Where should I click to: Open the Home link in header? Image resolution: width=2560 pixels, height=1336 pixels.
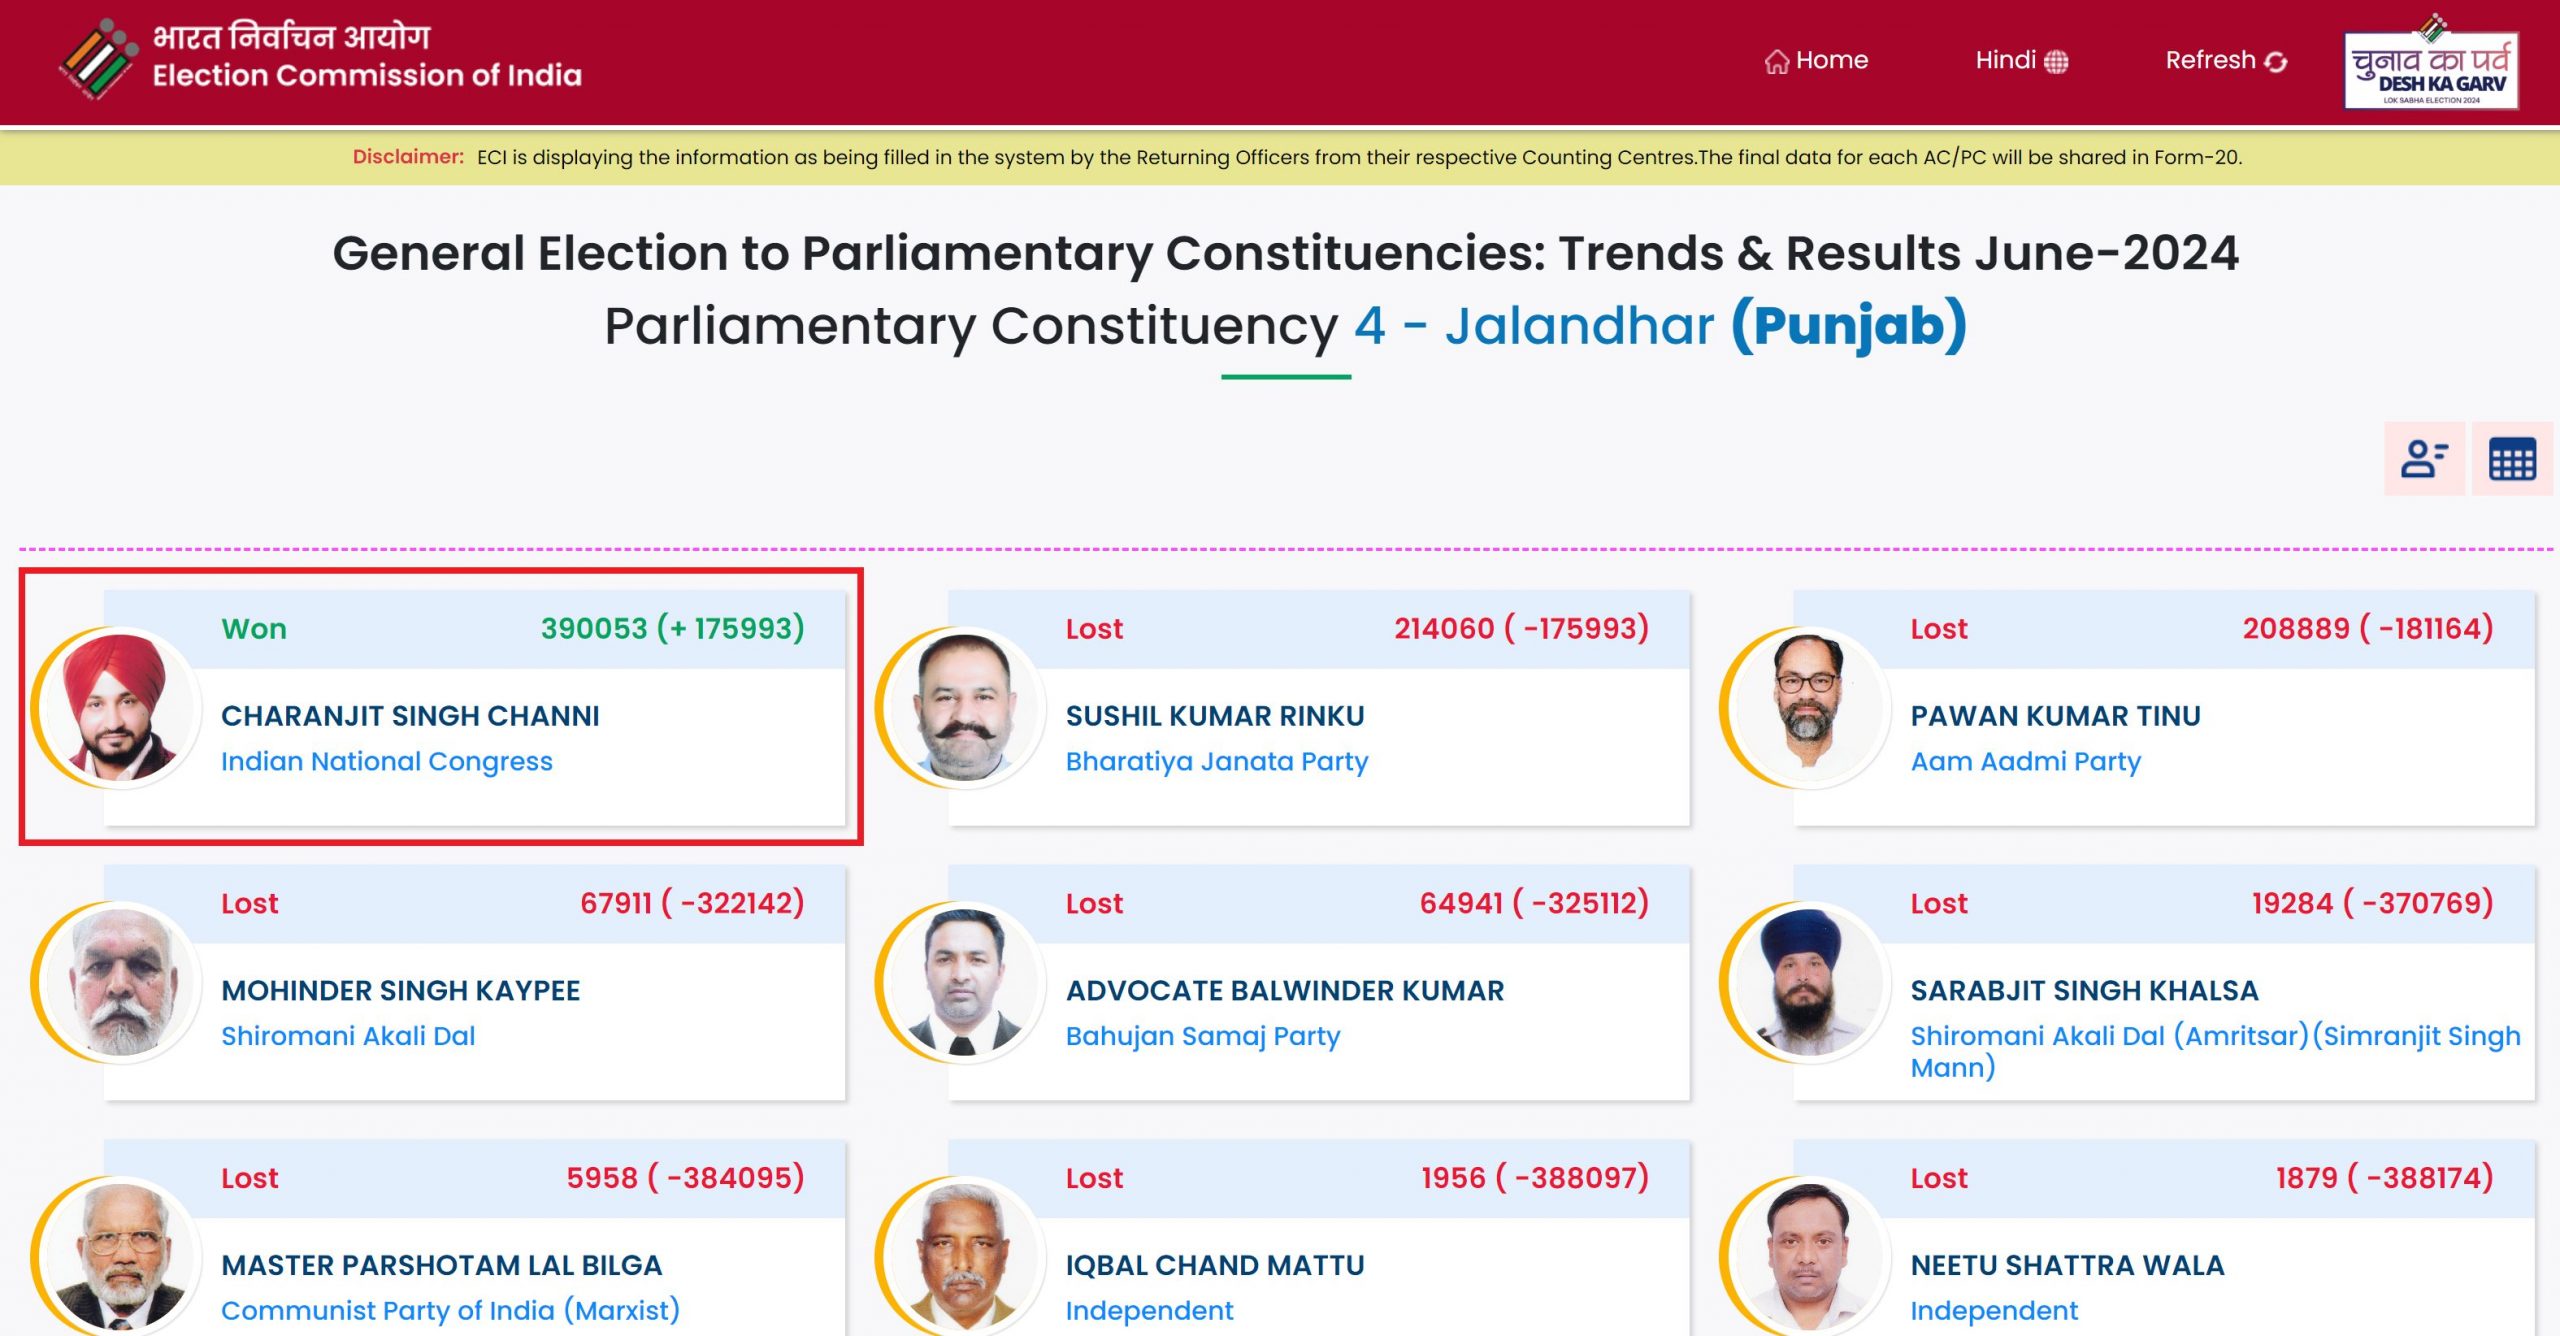coord(1816,60)
